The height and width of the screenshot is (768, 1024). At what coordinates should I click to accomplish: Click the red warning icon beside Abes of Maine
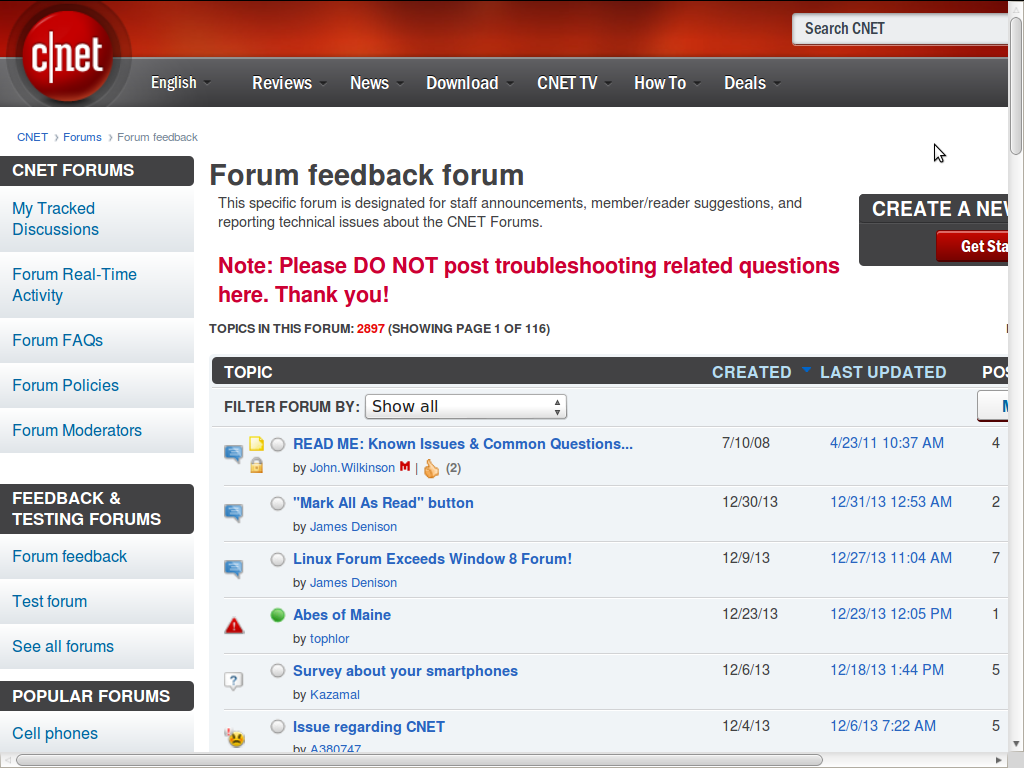click(234, 626)
